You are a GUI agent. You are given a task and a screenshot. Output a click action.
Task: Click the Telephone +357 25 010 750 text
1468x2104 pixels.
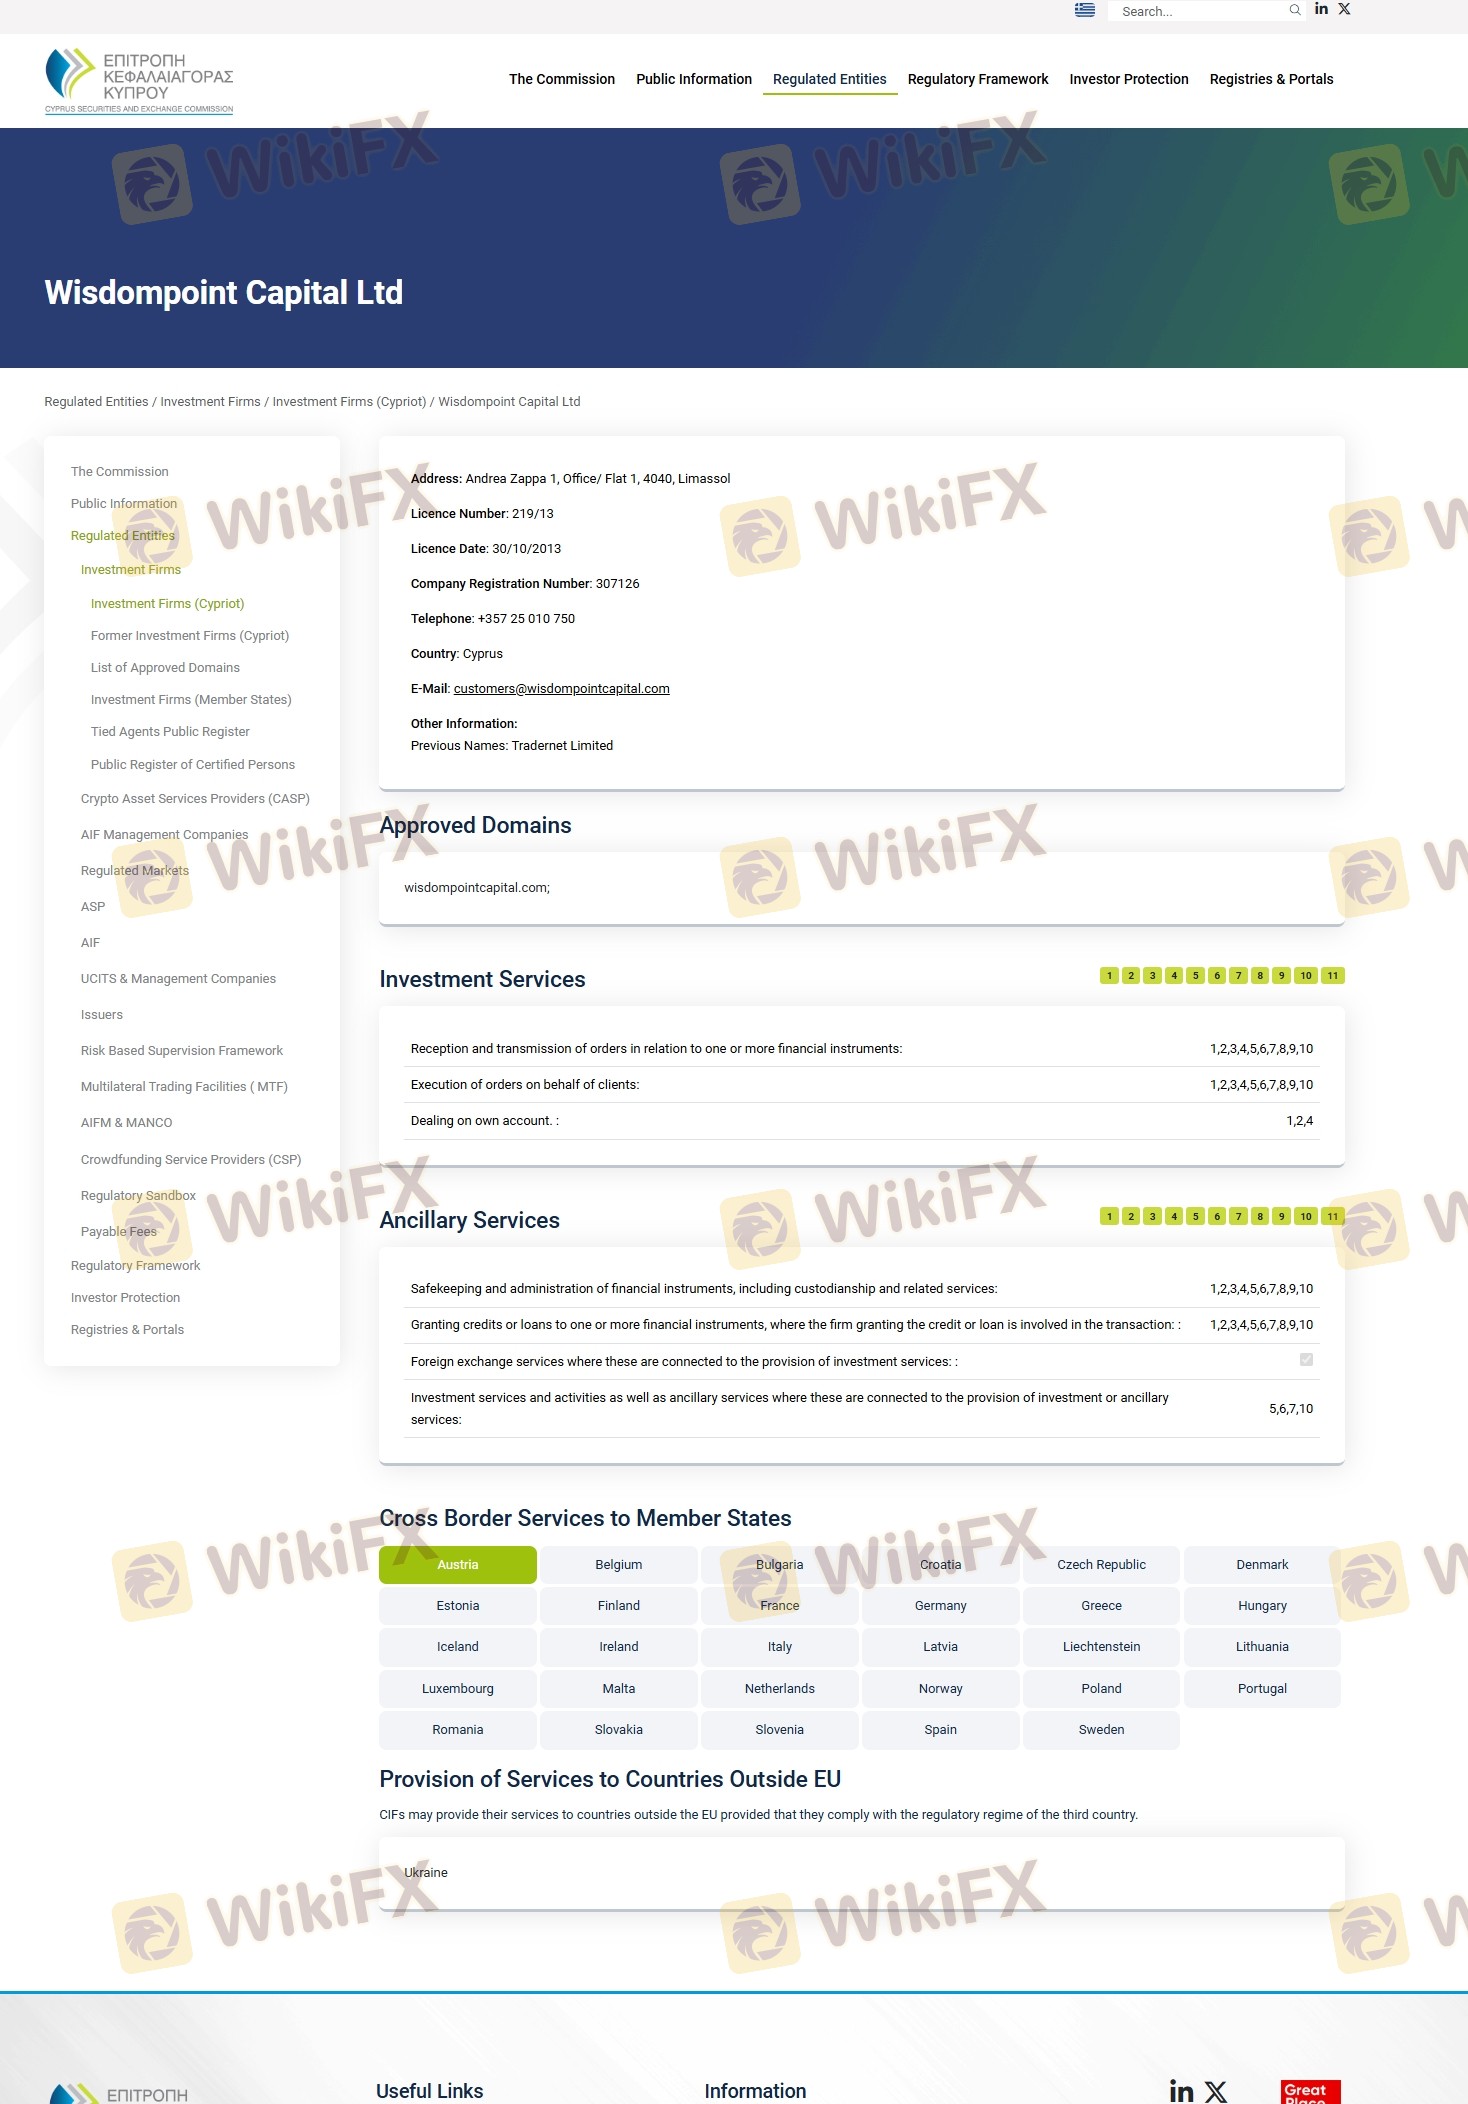[493, 619]
